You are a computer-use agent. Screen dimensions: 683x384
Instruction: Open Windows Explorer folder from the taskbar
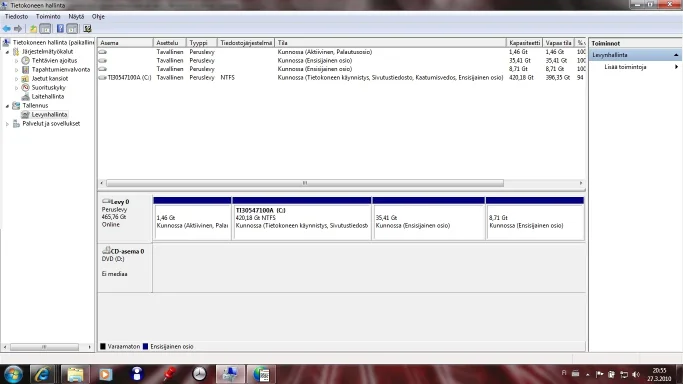(75, 374)
